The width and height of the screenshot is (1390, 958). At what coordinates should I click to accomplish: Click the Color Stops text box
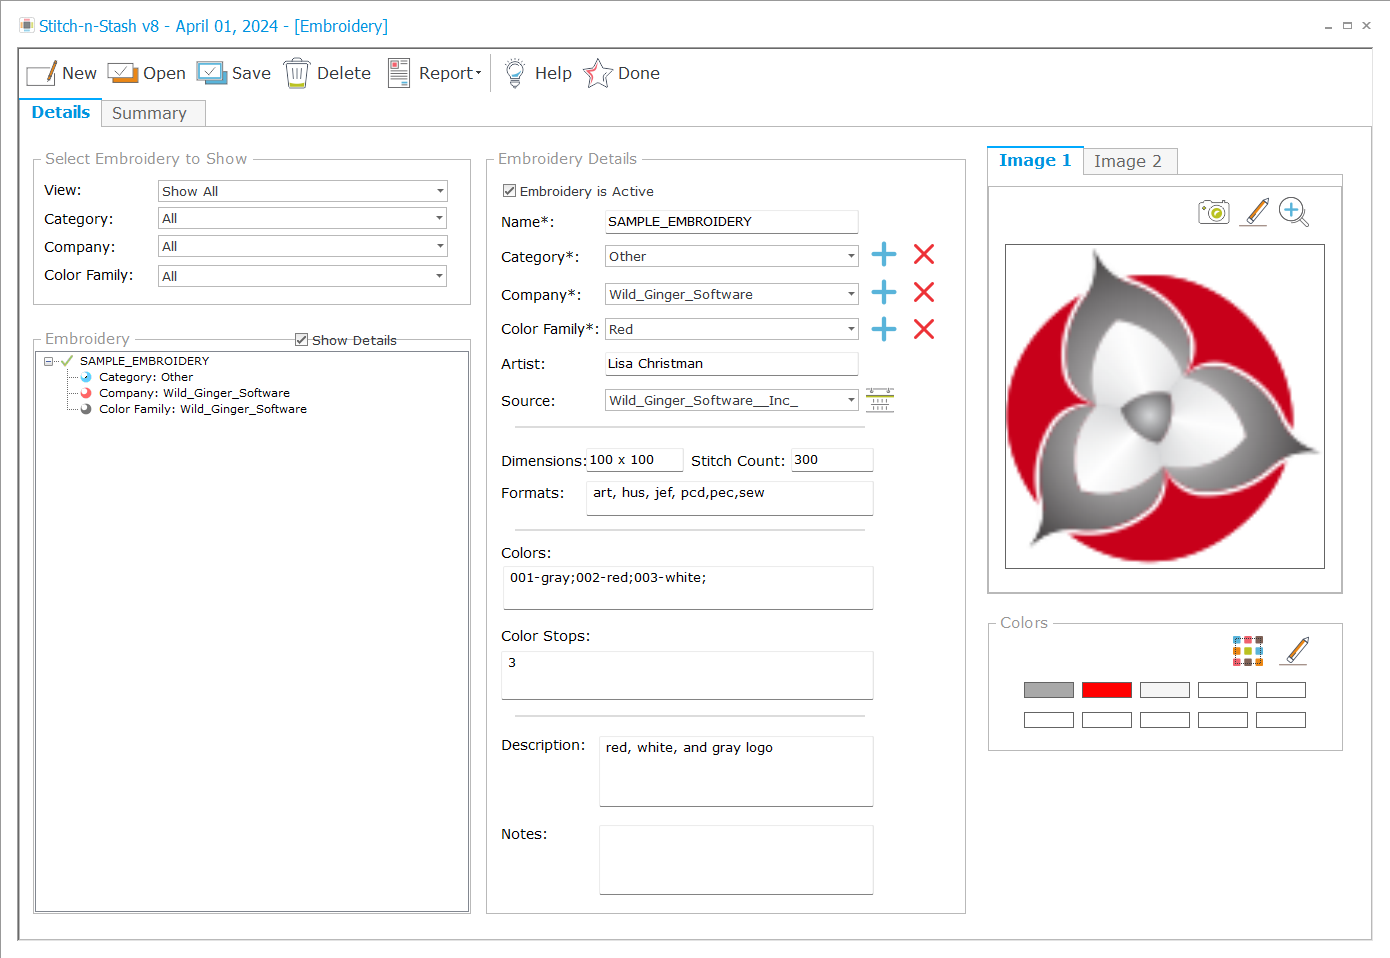[687, 675]
